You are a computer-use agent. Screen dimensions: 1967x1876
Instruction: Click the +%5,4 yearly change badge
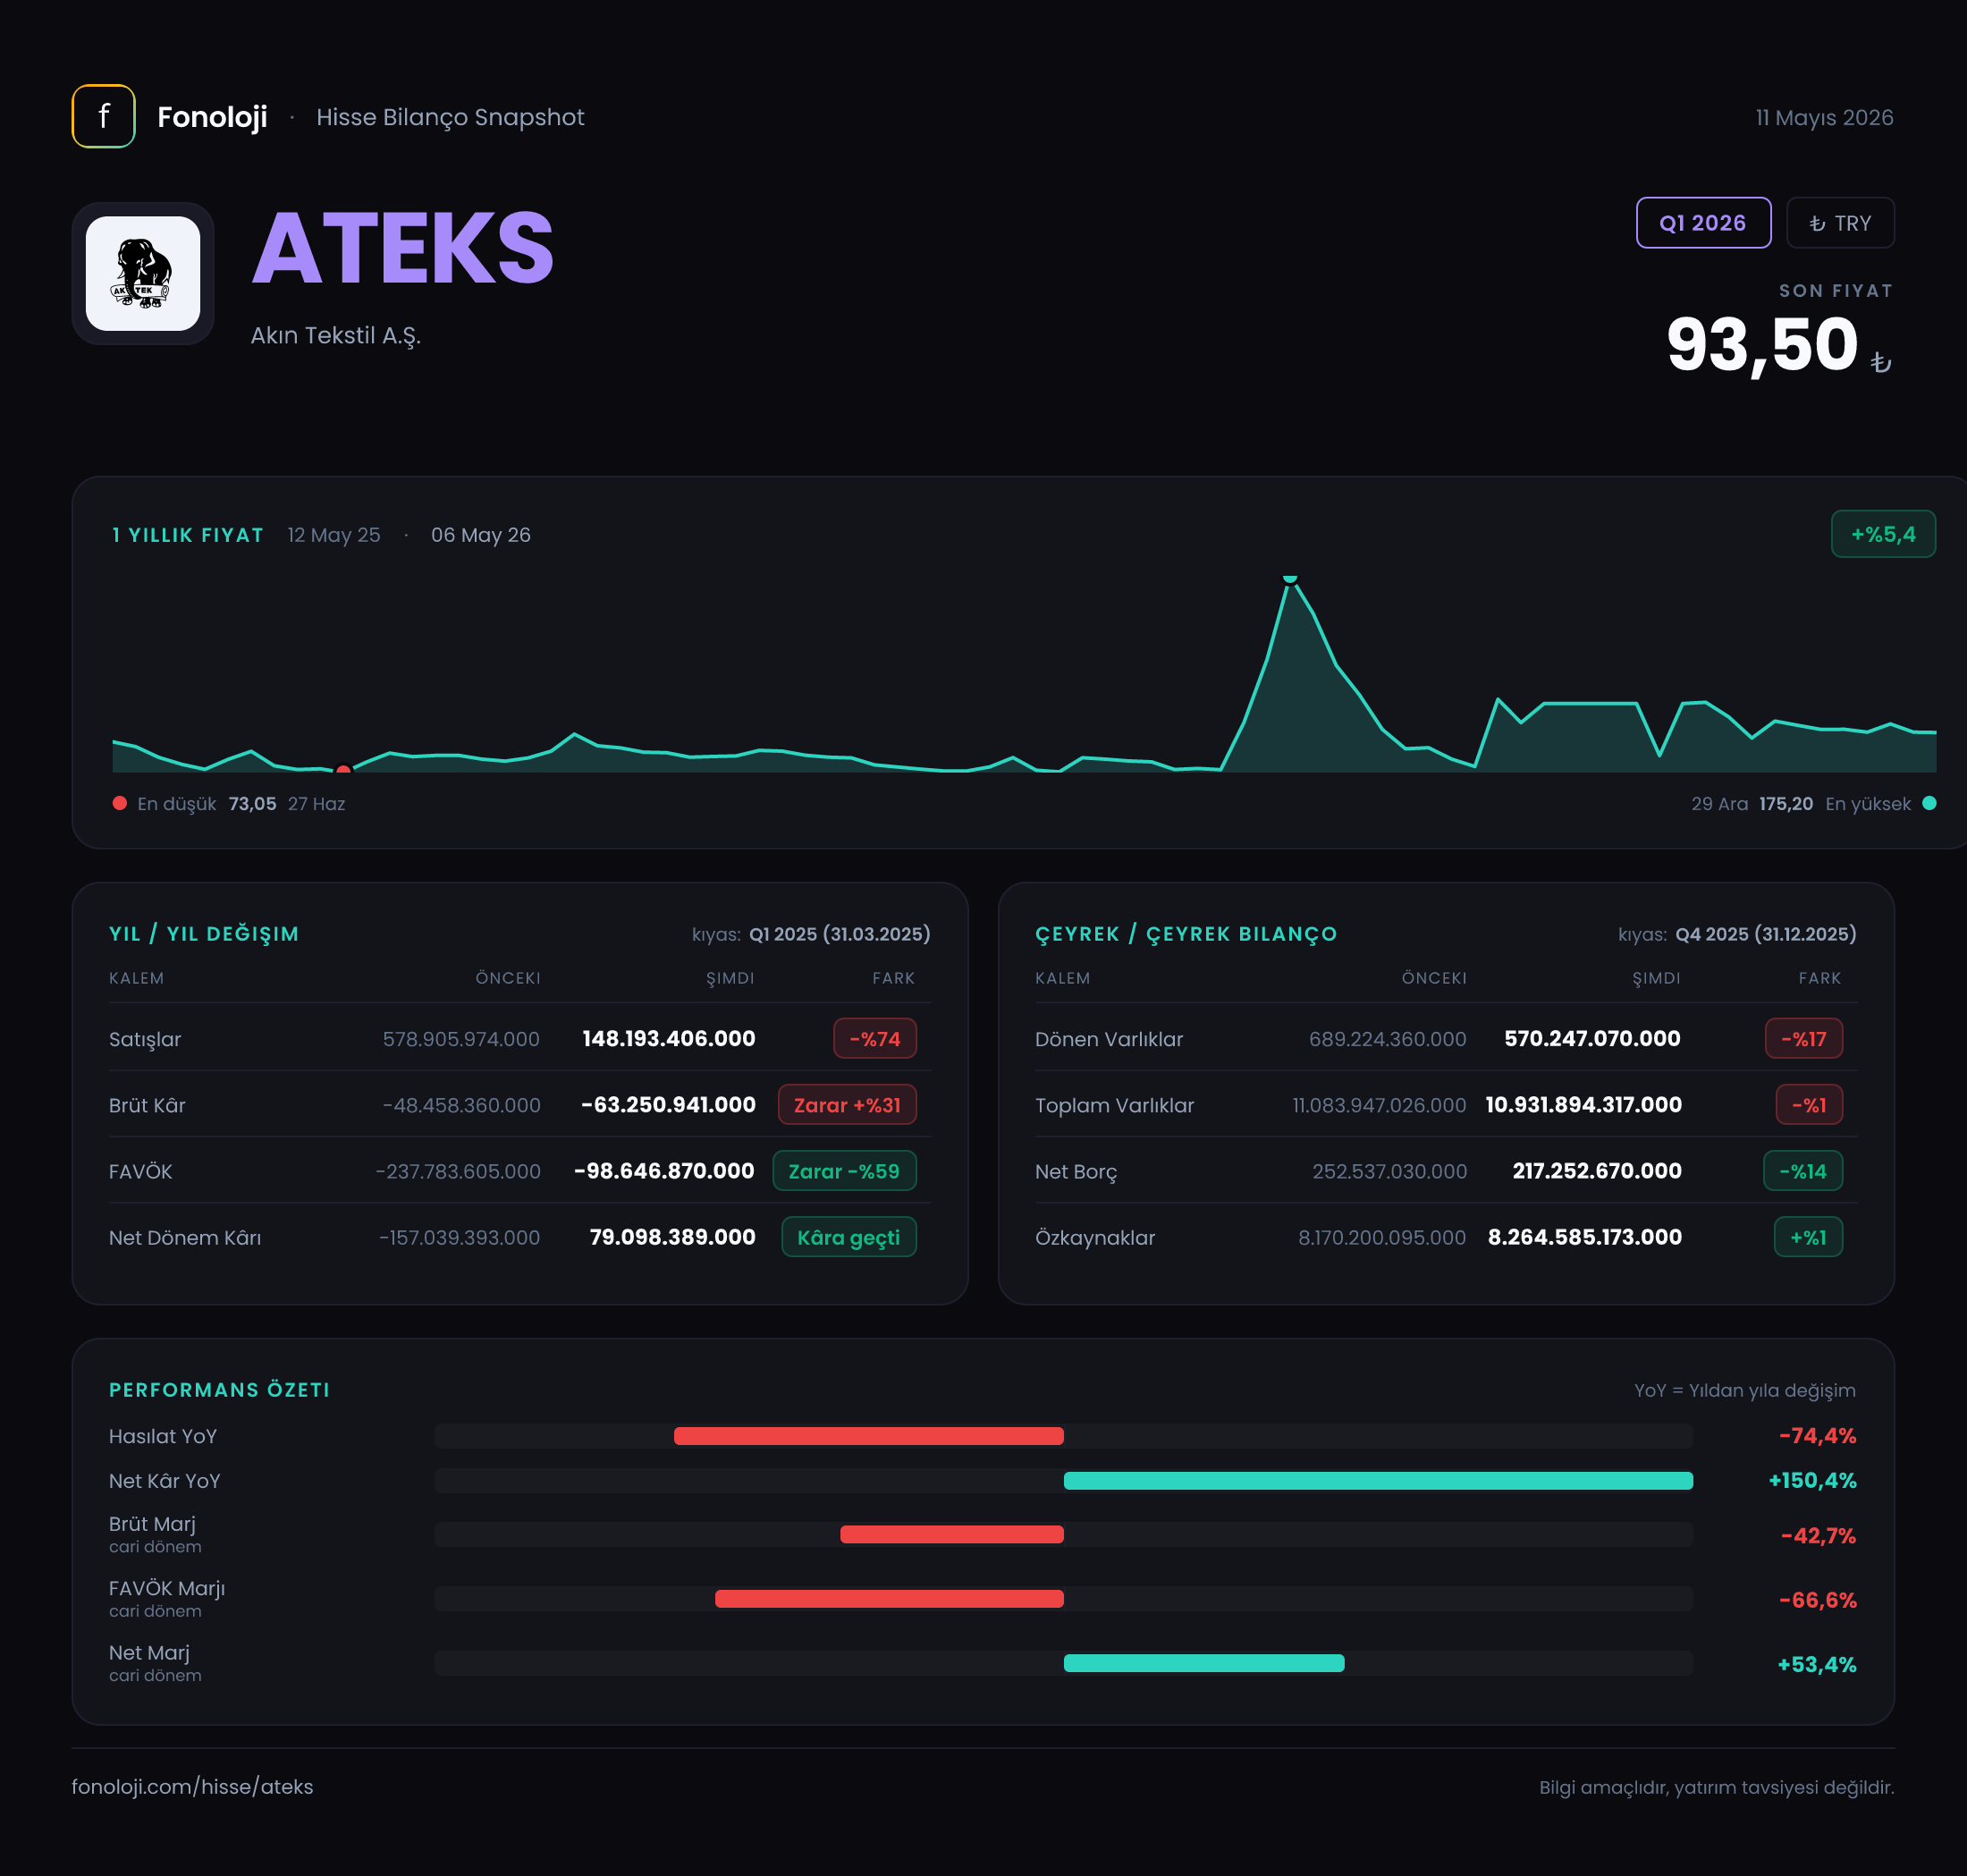(1883, 534)
